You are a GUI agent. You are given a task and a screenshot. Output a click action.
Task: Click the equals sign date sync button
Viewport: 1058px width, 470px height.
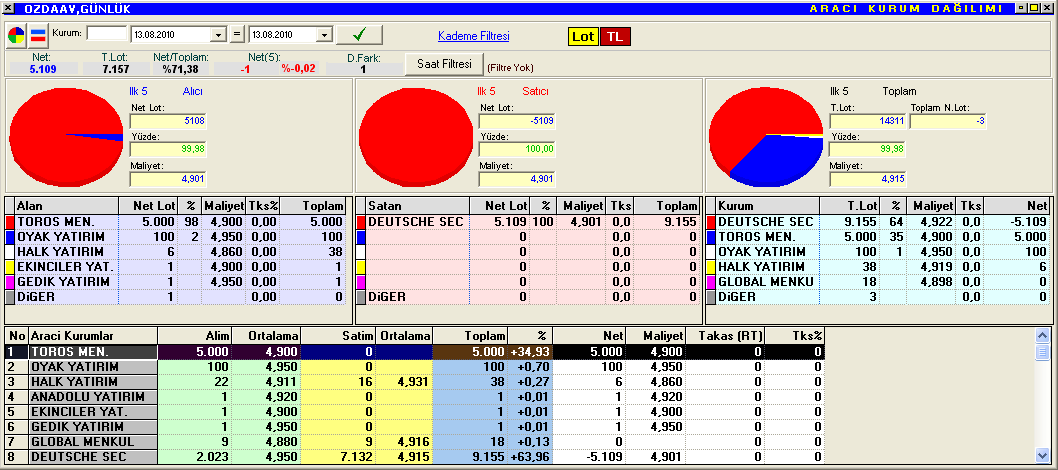pyautogui.click(x=236, y=36)
